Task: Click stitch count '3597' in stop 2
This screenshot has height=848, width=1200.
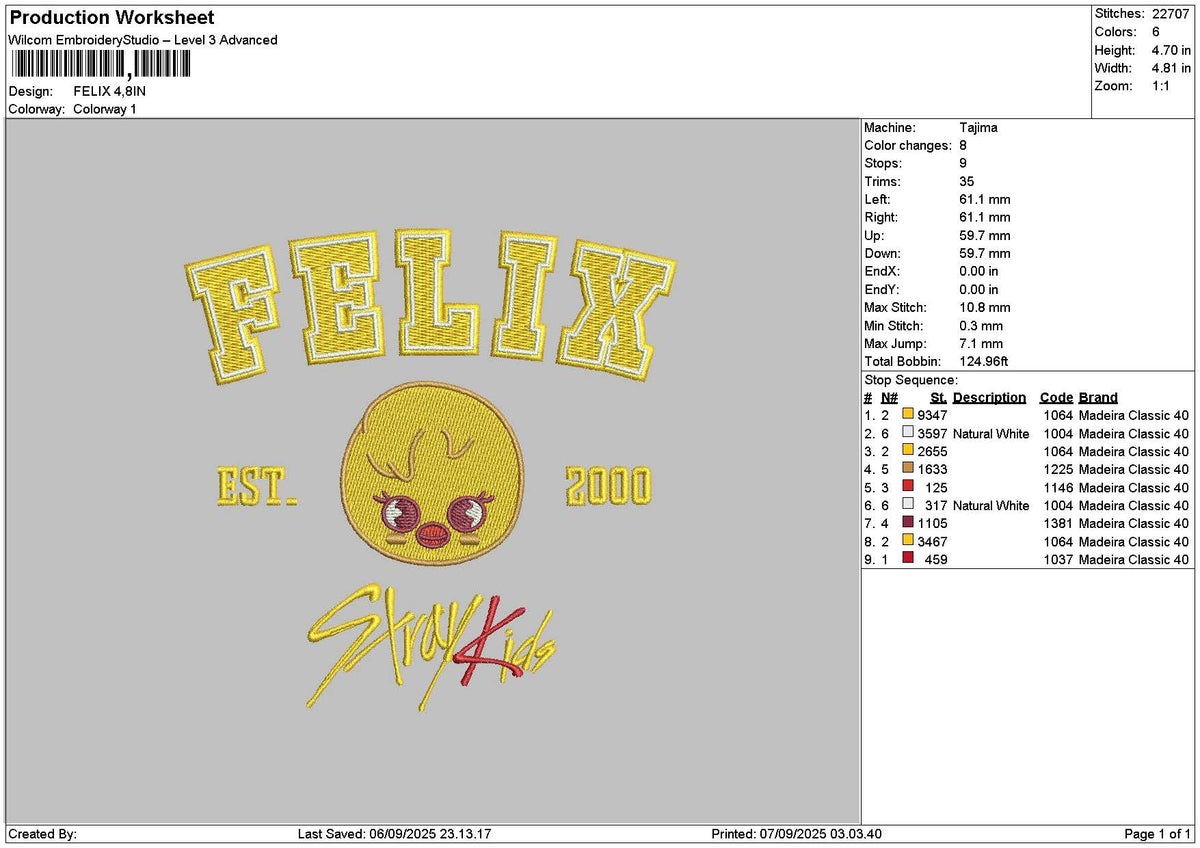Action: (x=932, y=433)
